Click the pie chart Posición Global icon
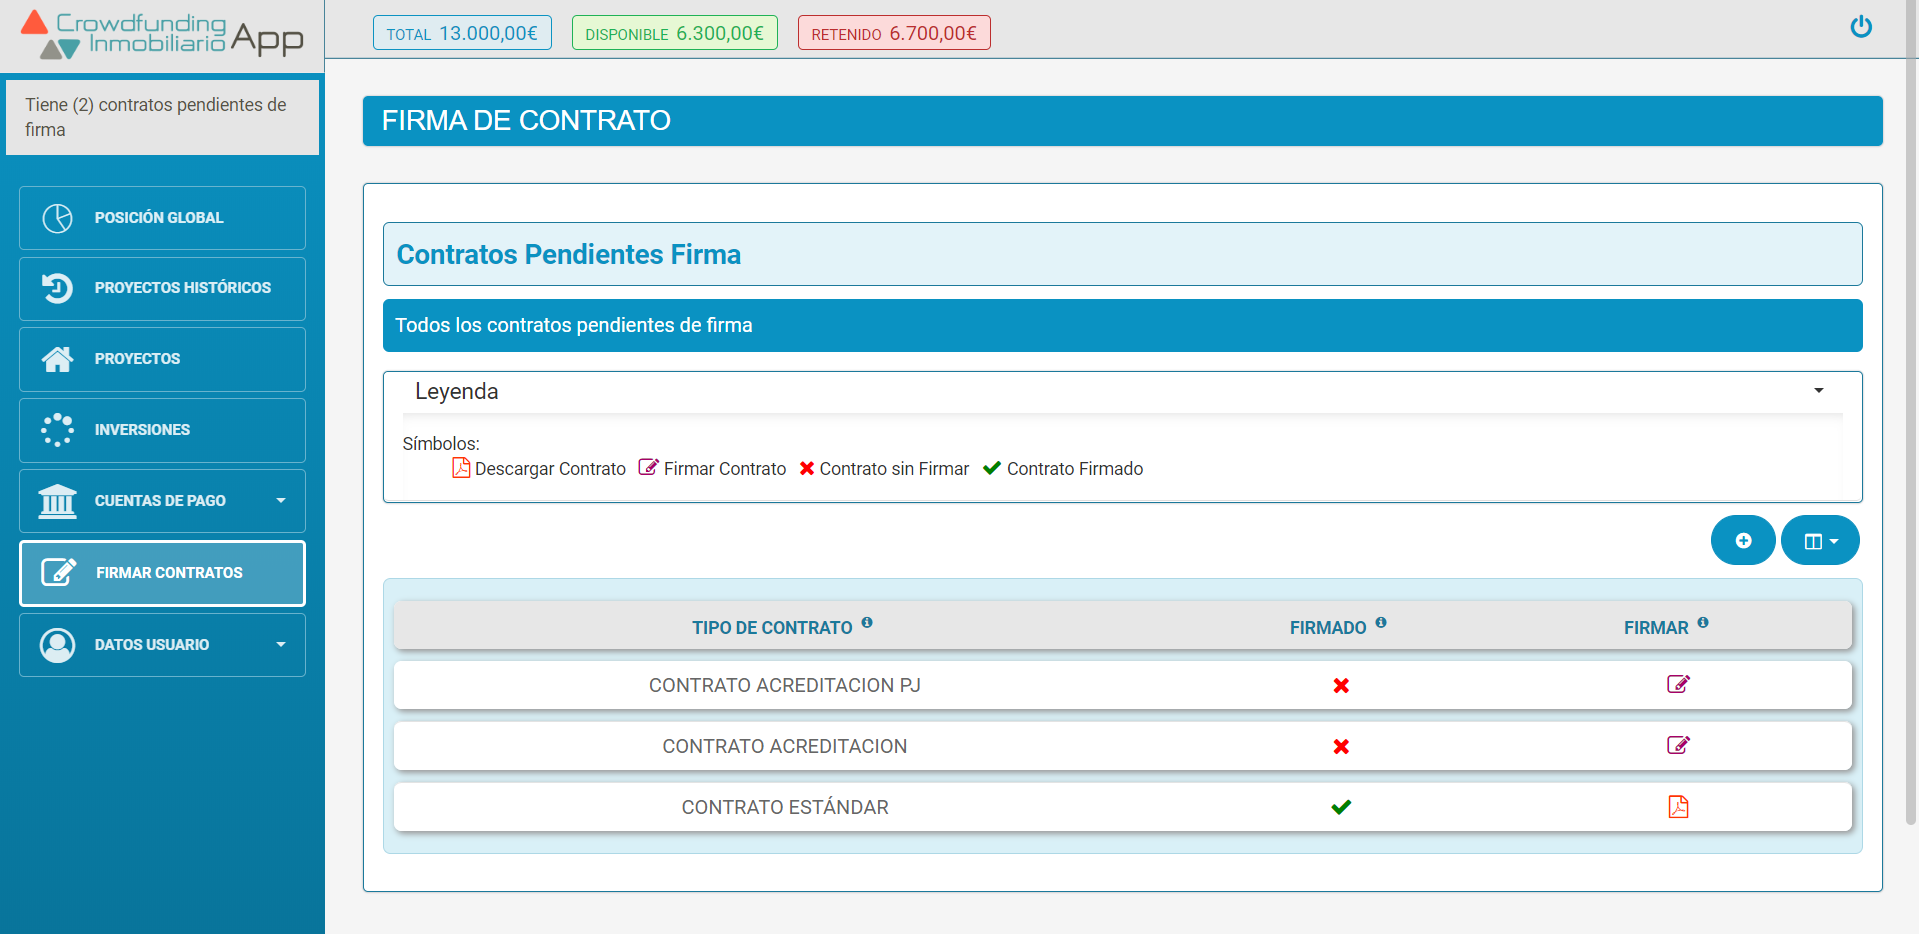The width and height of the screenshot is (1919, 934). (58, 218)
